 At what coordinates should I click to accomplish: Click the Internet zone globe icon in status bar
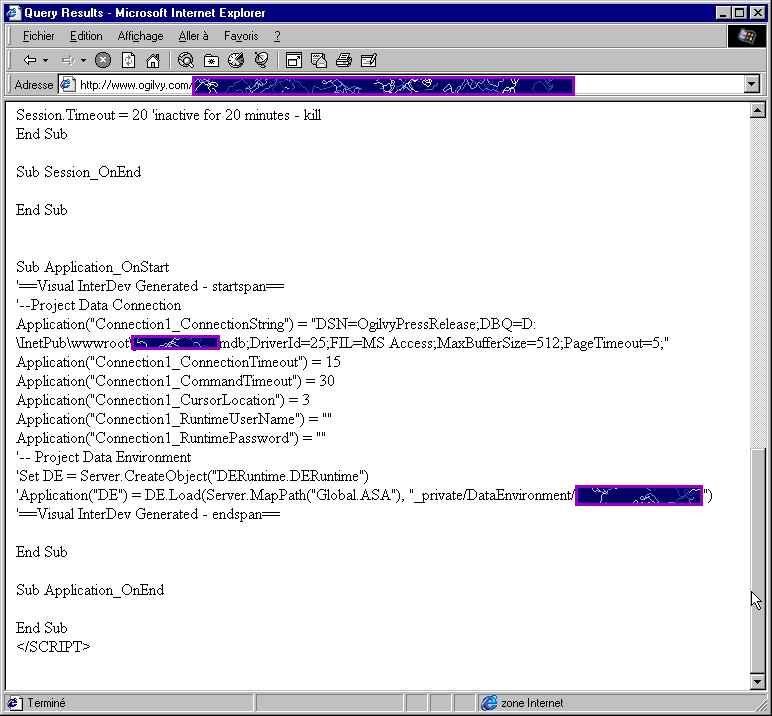click(489, 703)
